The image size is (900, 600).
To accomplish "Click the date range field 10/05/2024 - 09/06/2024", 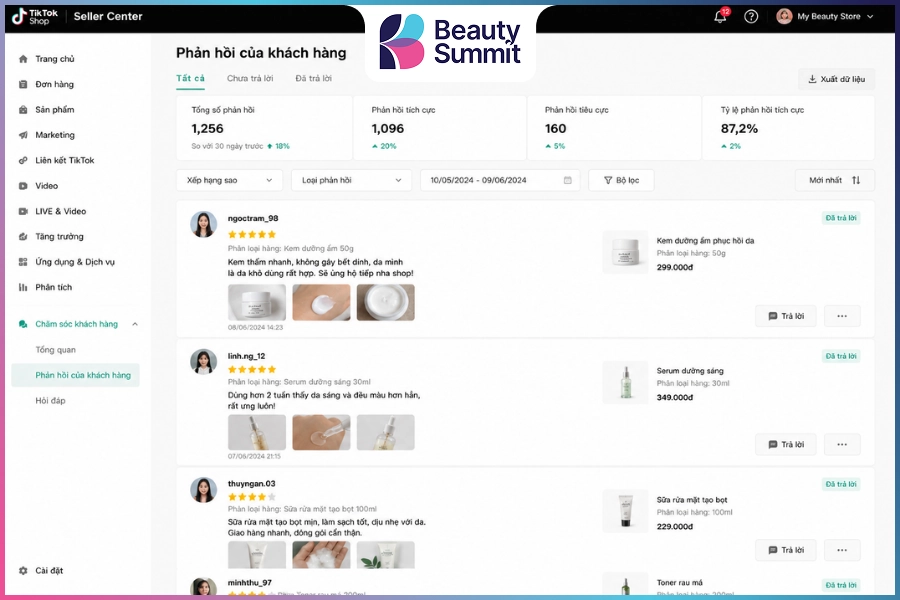I will click(500, 180).
